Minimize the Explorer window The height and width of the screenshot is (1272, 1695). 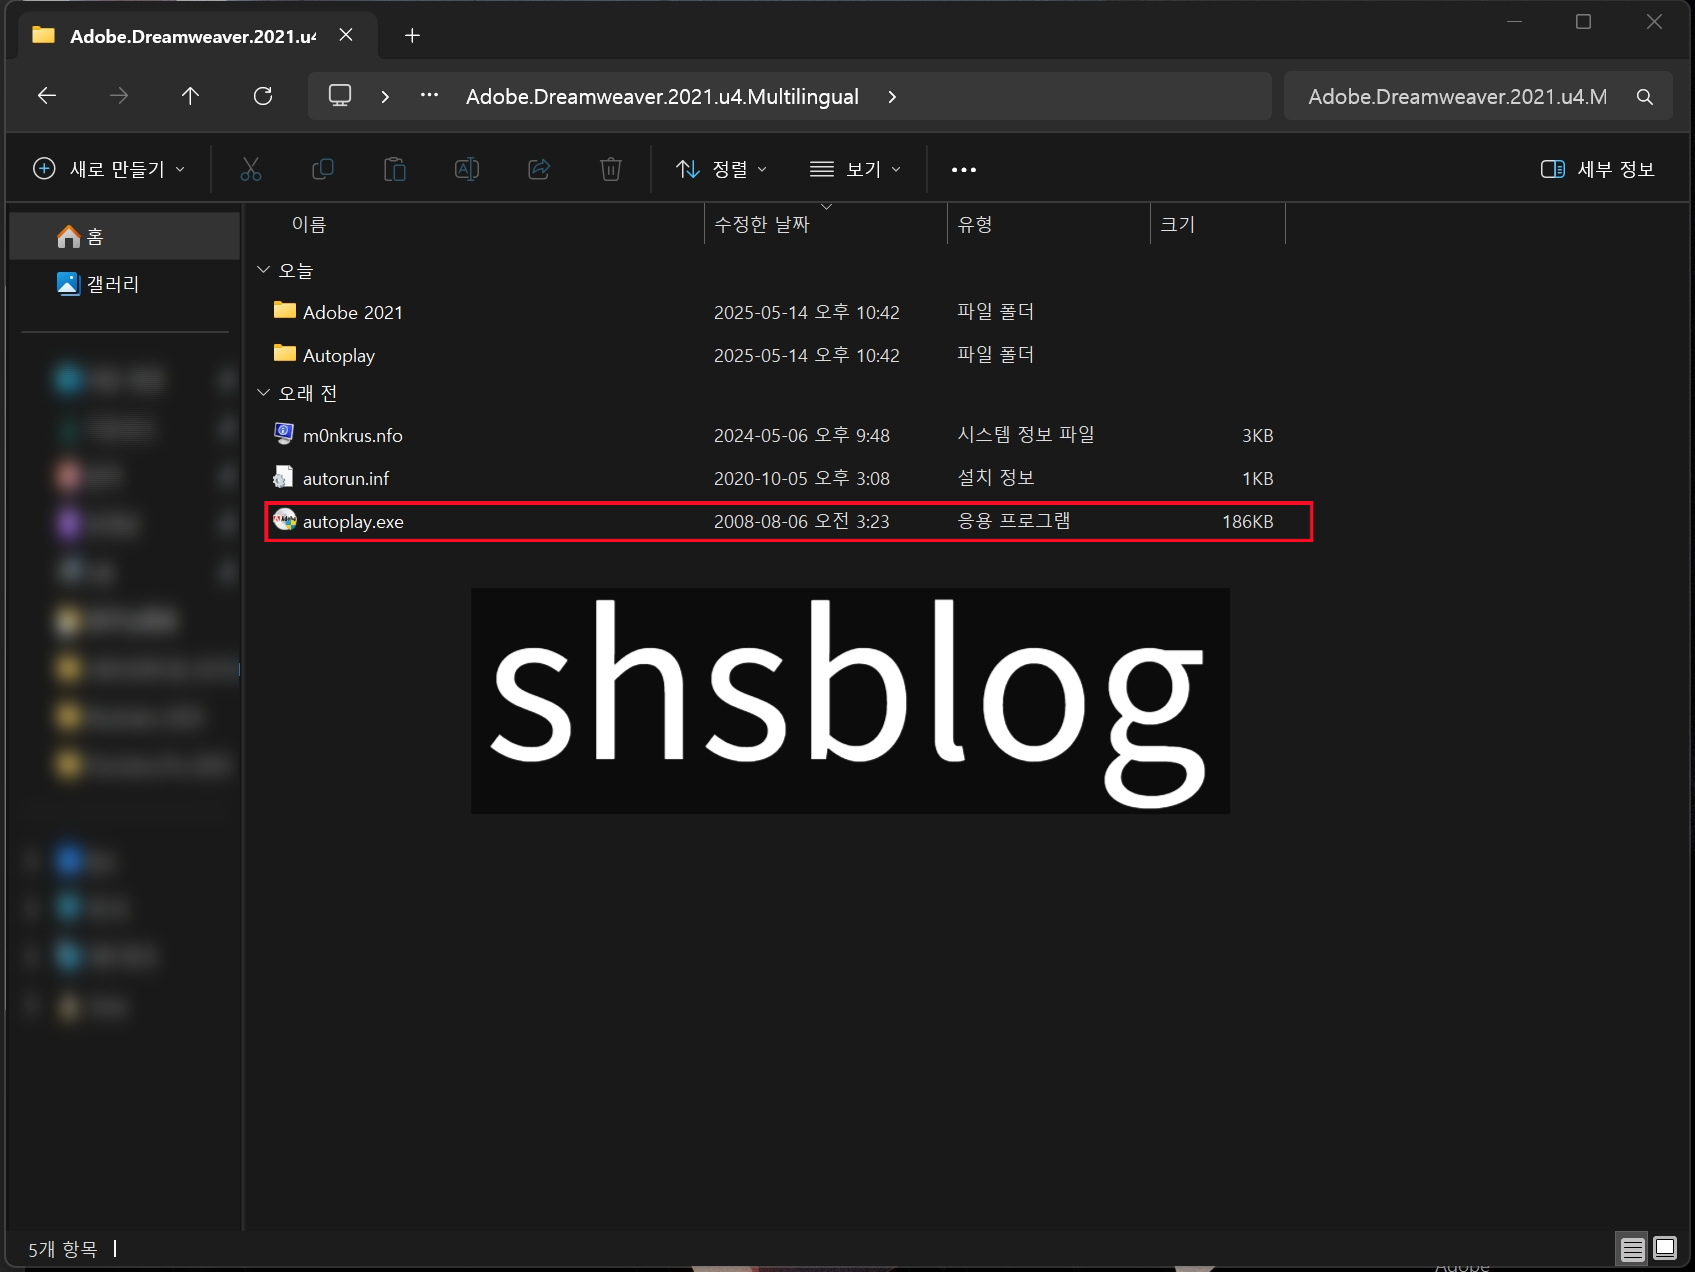1514,22
